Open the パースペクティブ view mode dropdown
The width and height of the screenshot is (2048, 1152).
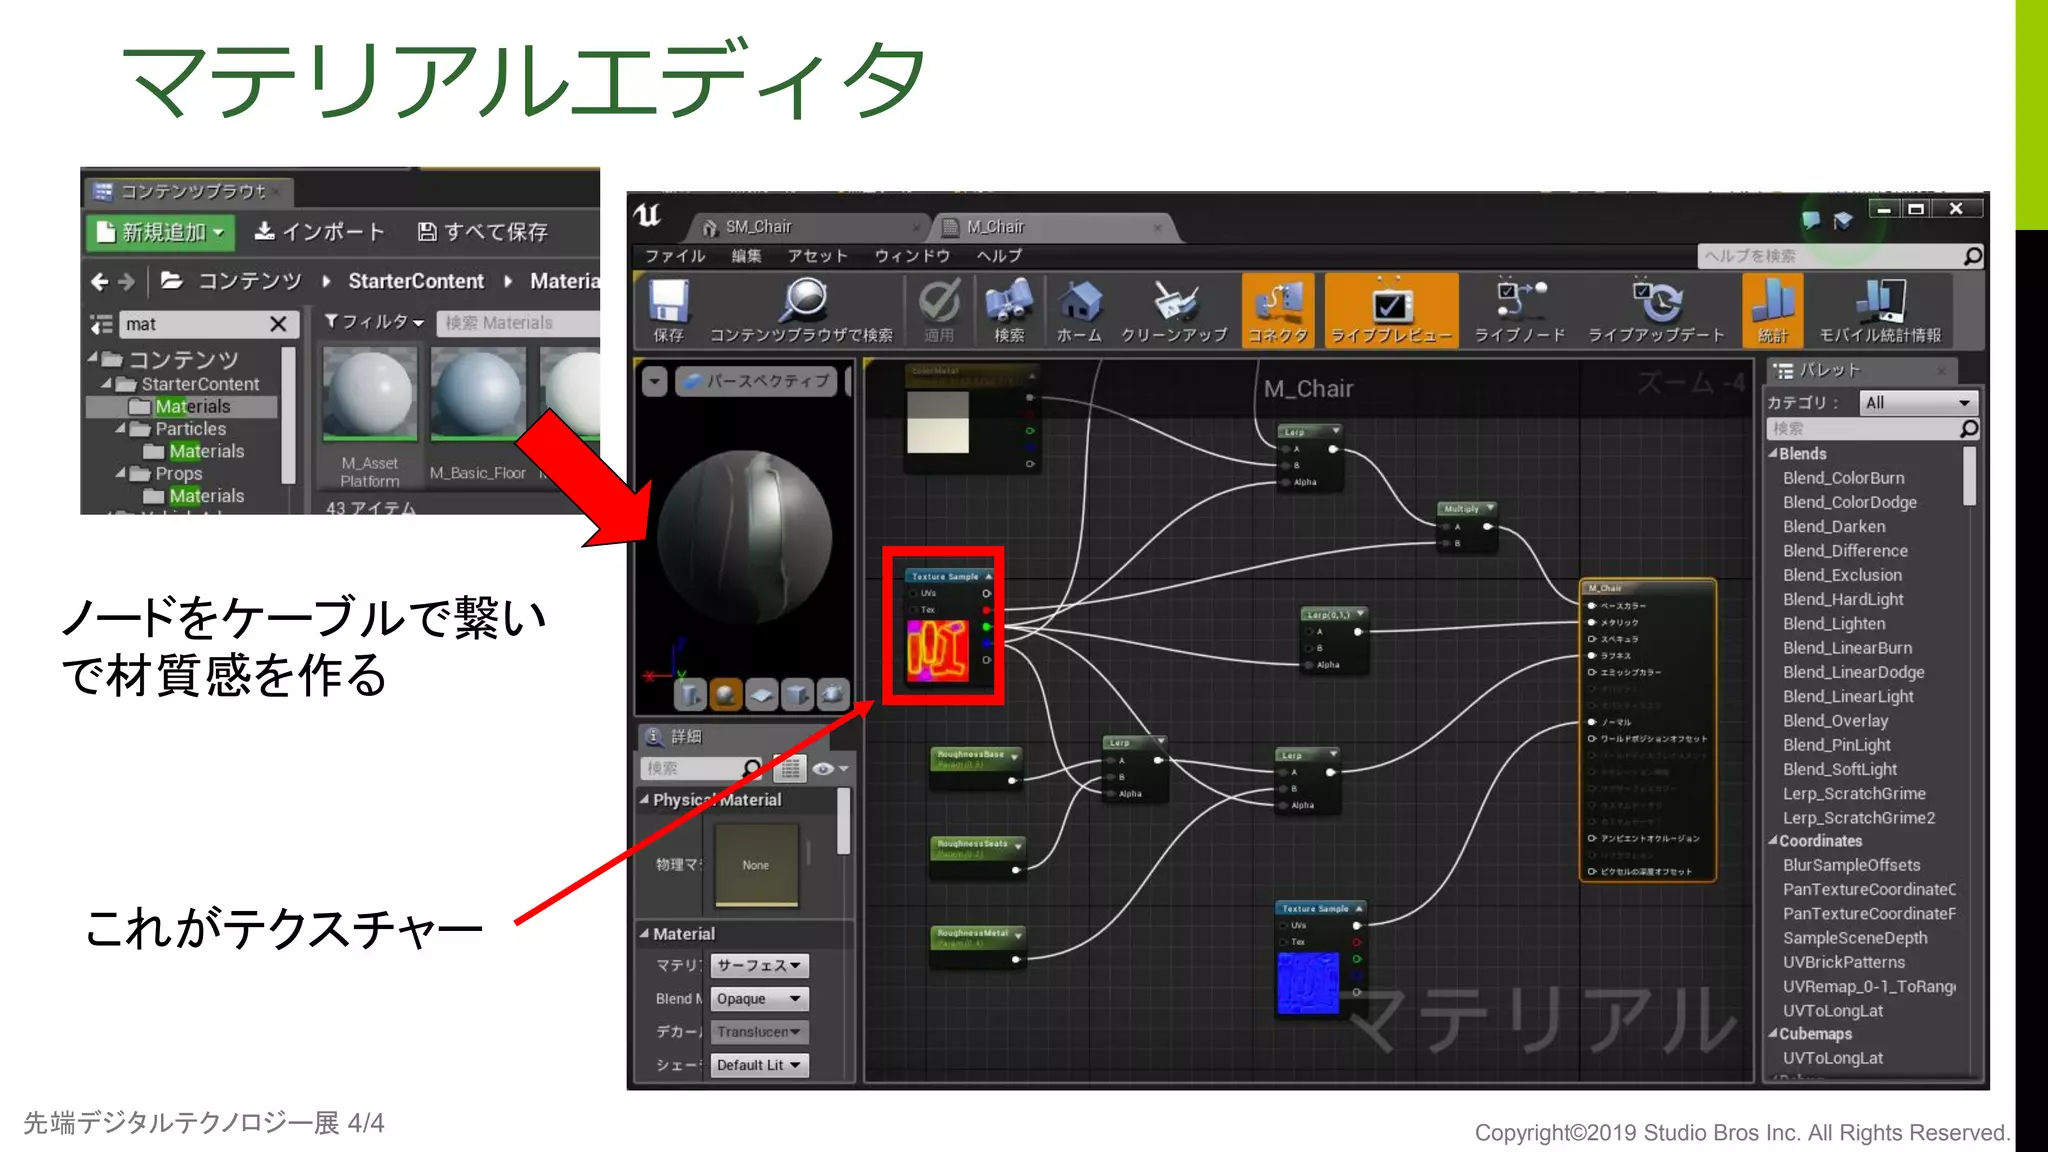pyautogui.click(x=757, y=381)
